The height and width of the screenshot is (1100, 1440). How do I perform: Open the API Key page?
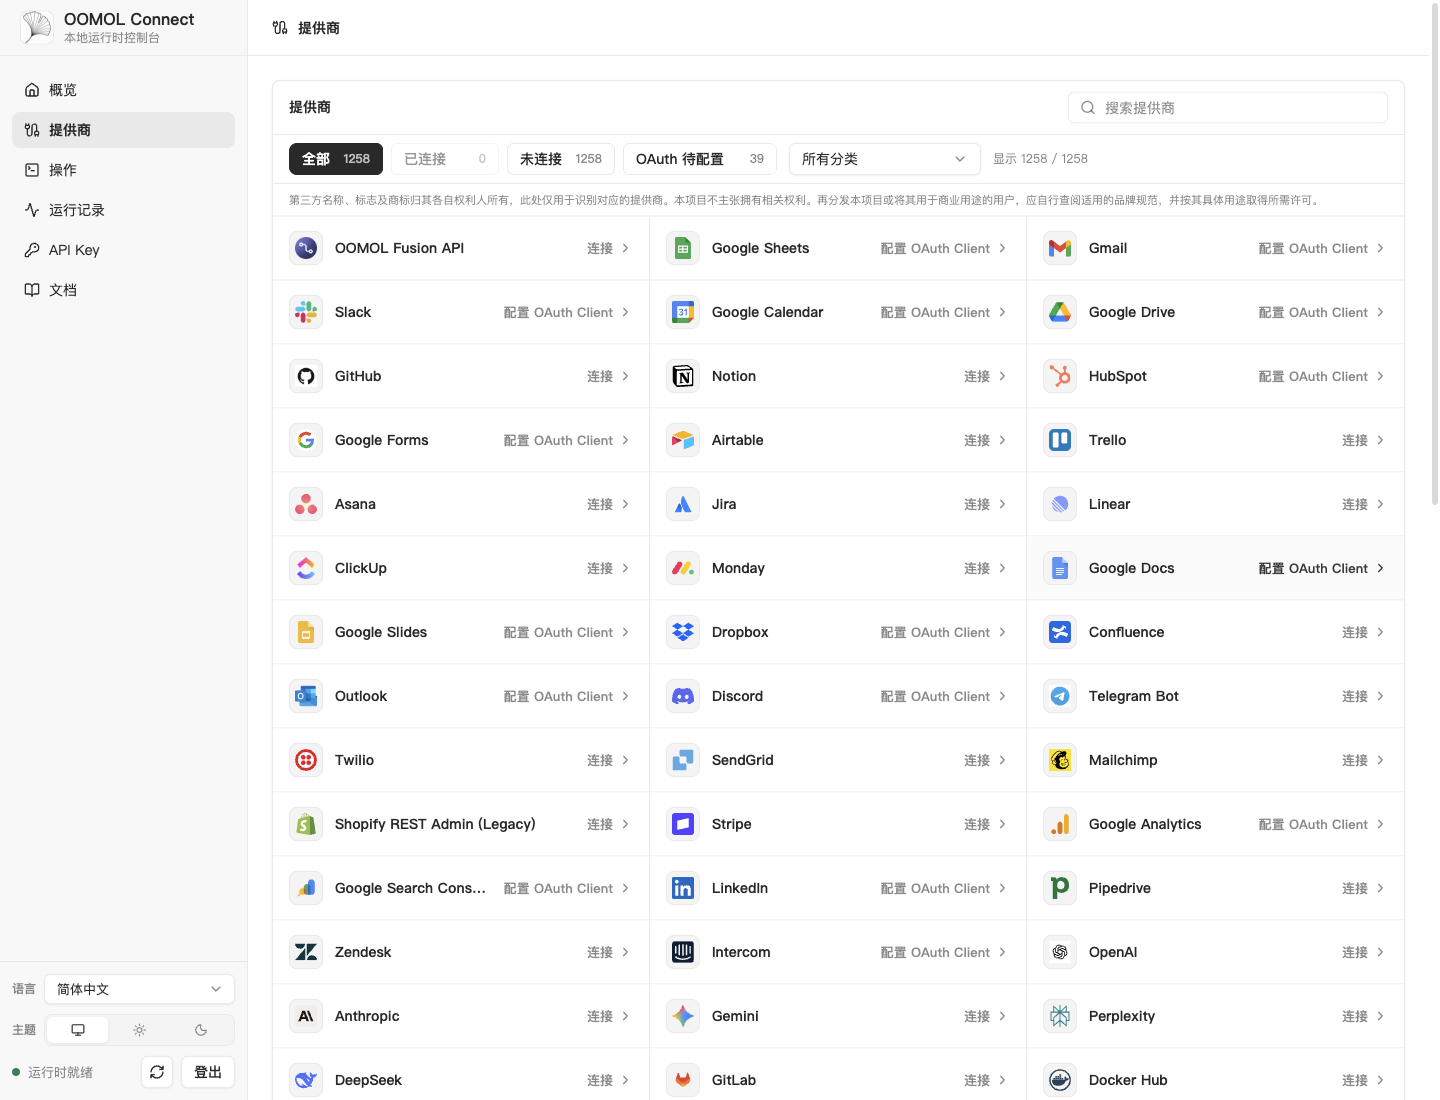[123, 250]
